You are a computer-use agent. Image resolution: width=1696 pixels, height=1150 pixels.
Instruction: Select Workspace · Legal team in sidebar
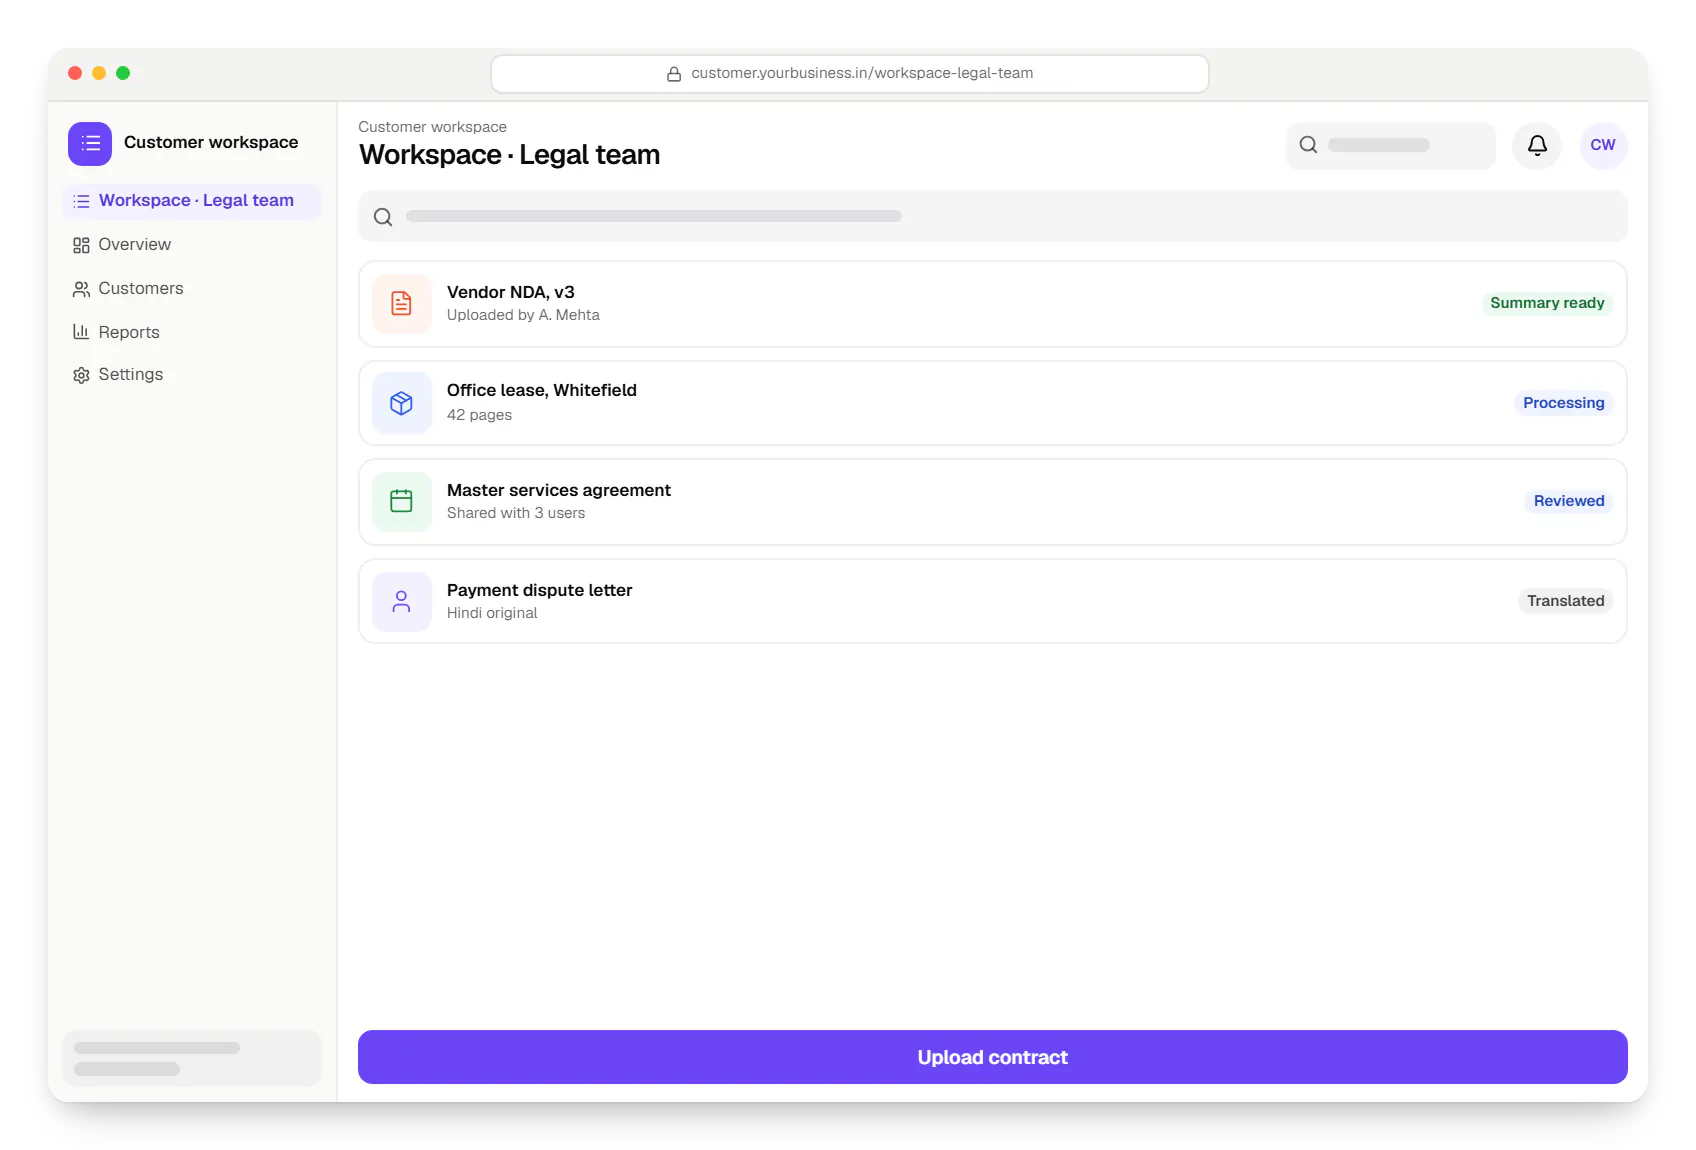pyautogui.click(x=192, y=201)
